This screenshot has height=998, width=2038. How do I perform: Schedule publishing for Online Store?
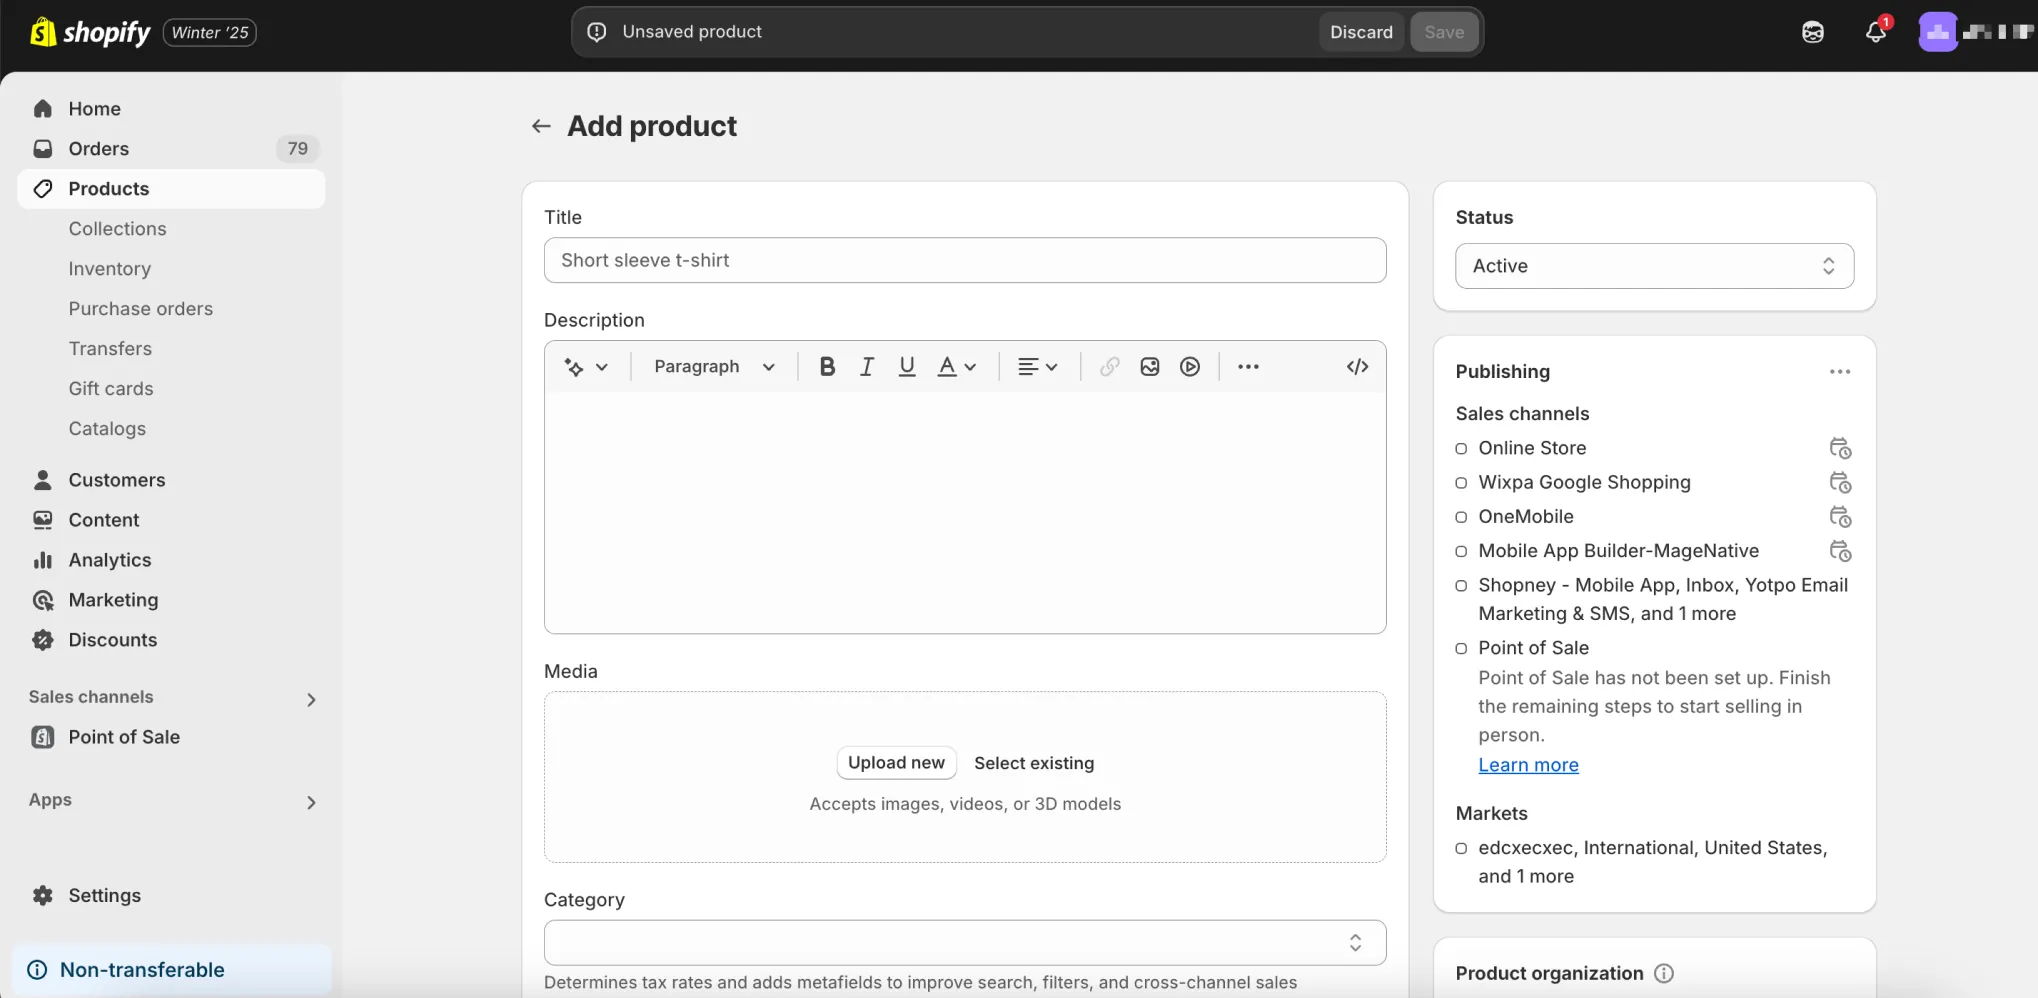pos(1840,448)
